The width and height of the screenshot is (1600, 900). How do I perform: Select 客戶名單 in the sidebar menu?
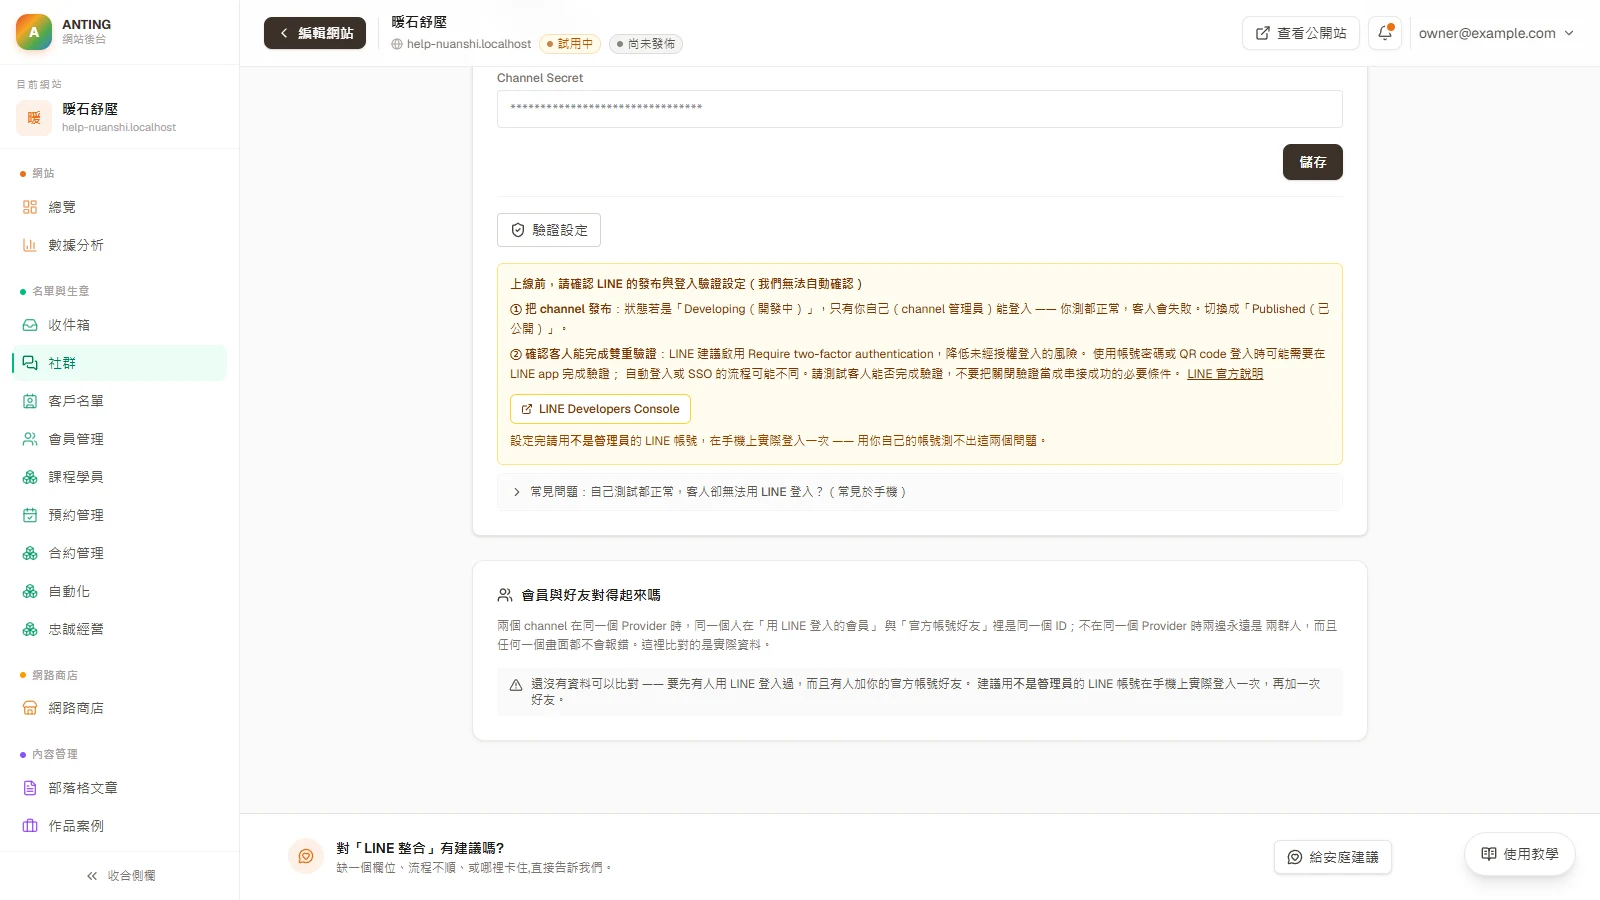(x=119, y=401)
